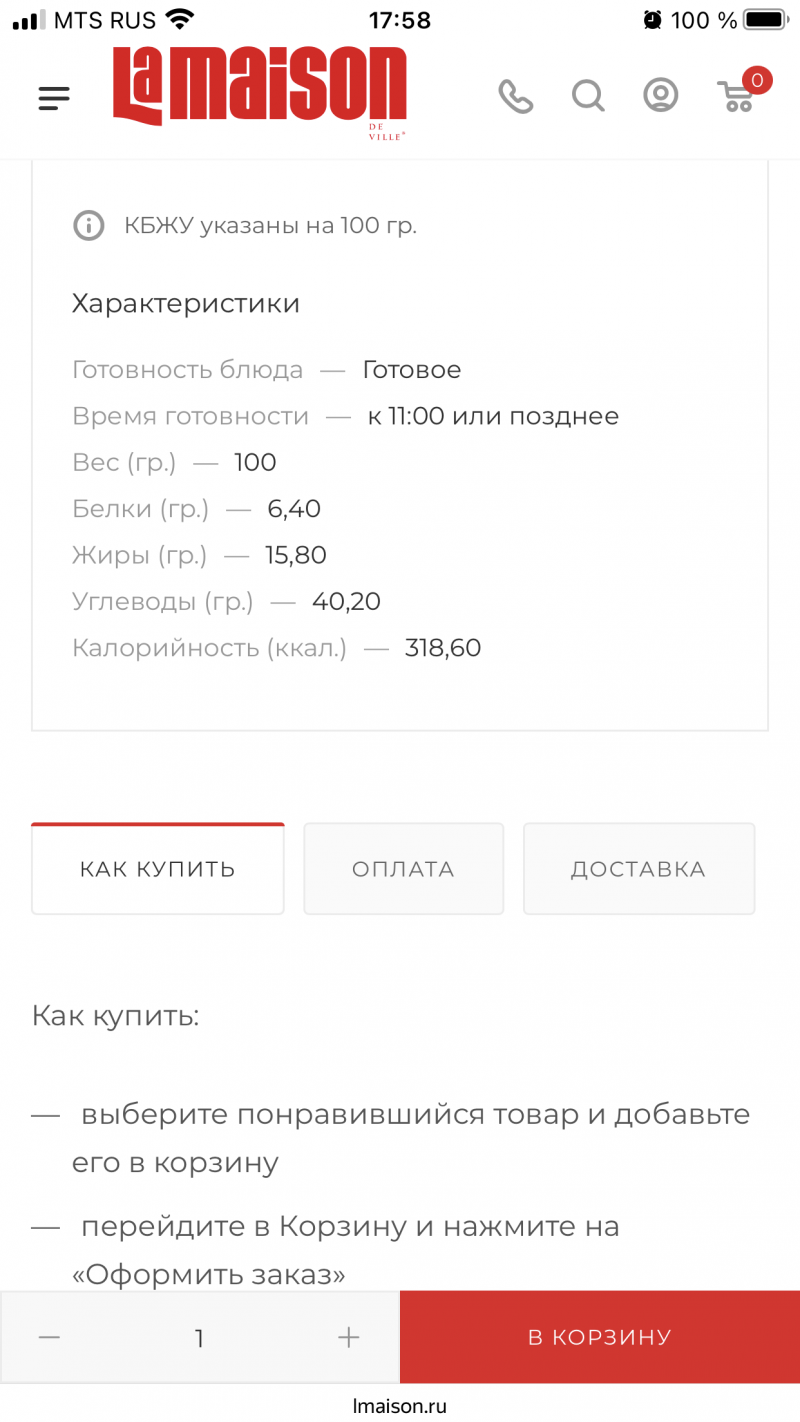Tap the quantity field showing 1
800x1422 pixels.
pyautogui.click(x=199, y=1338)
